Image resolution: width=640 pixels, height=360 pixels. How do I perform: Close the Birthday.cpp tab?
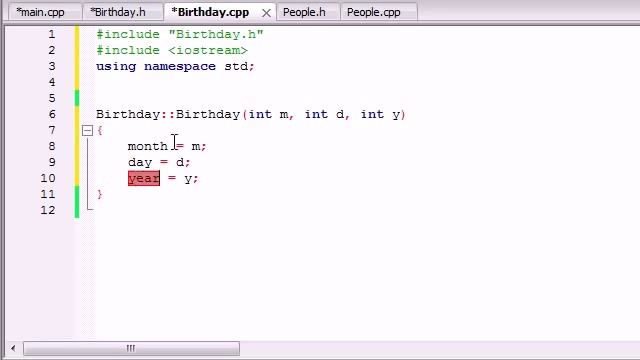[266, 13]
